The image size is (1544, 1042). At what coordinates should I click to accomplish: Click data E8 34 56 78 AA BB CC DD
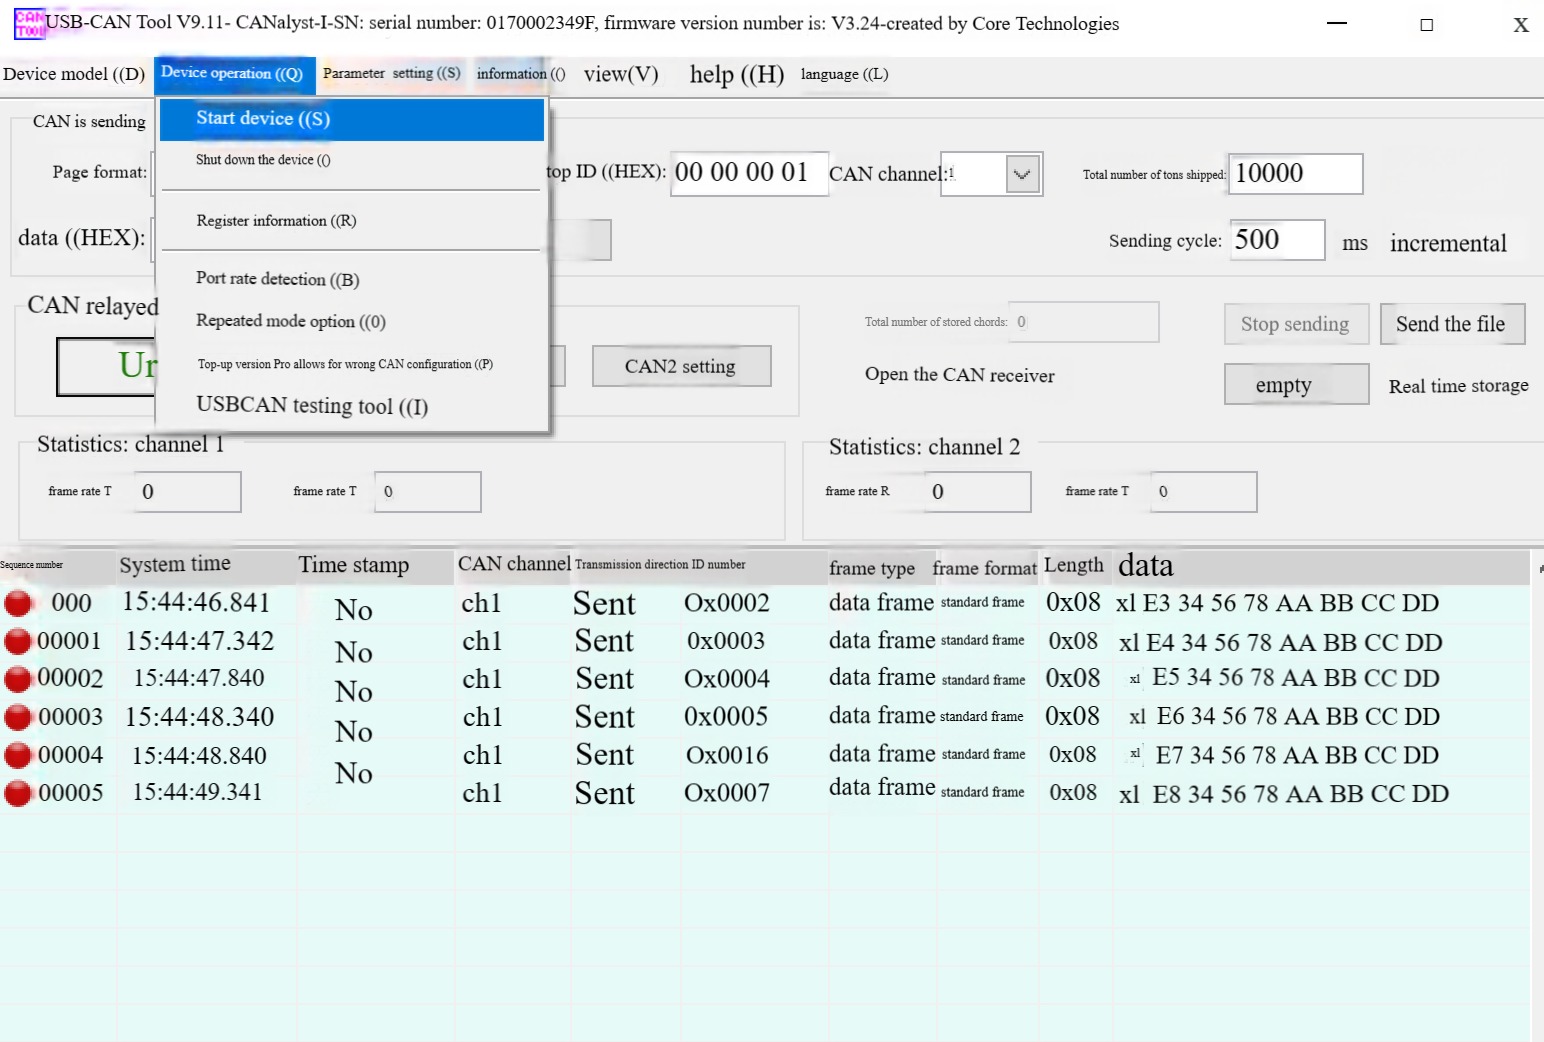1301,794
